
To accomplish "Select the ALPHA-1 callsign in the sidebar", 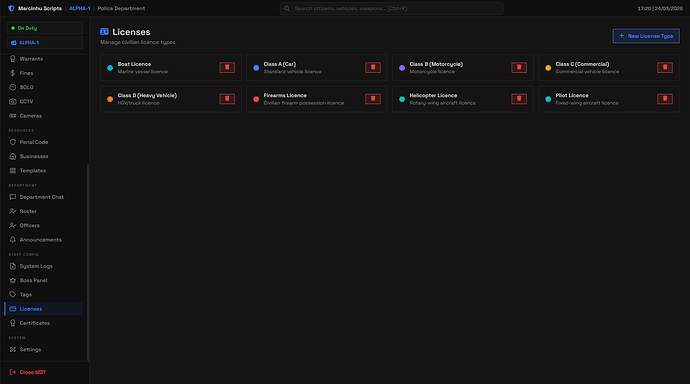I will [44, 43].
